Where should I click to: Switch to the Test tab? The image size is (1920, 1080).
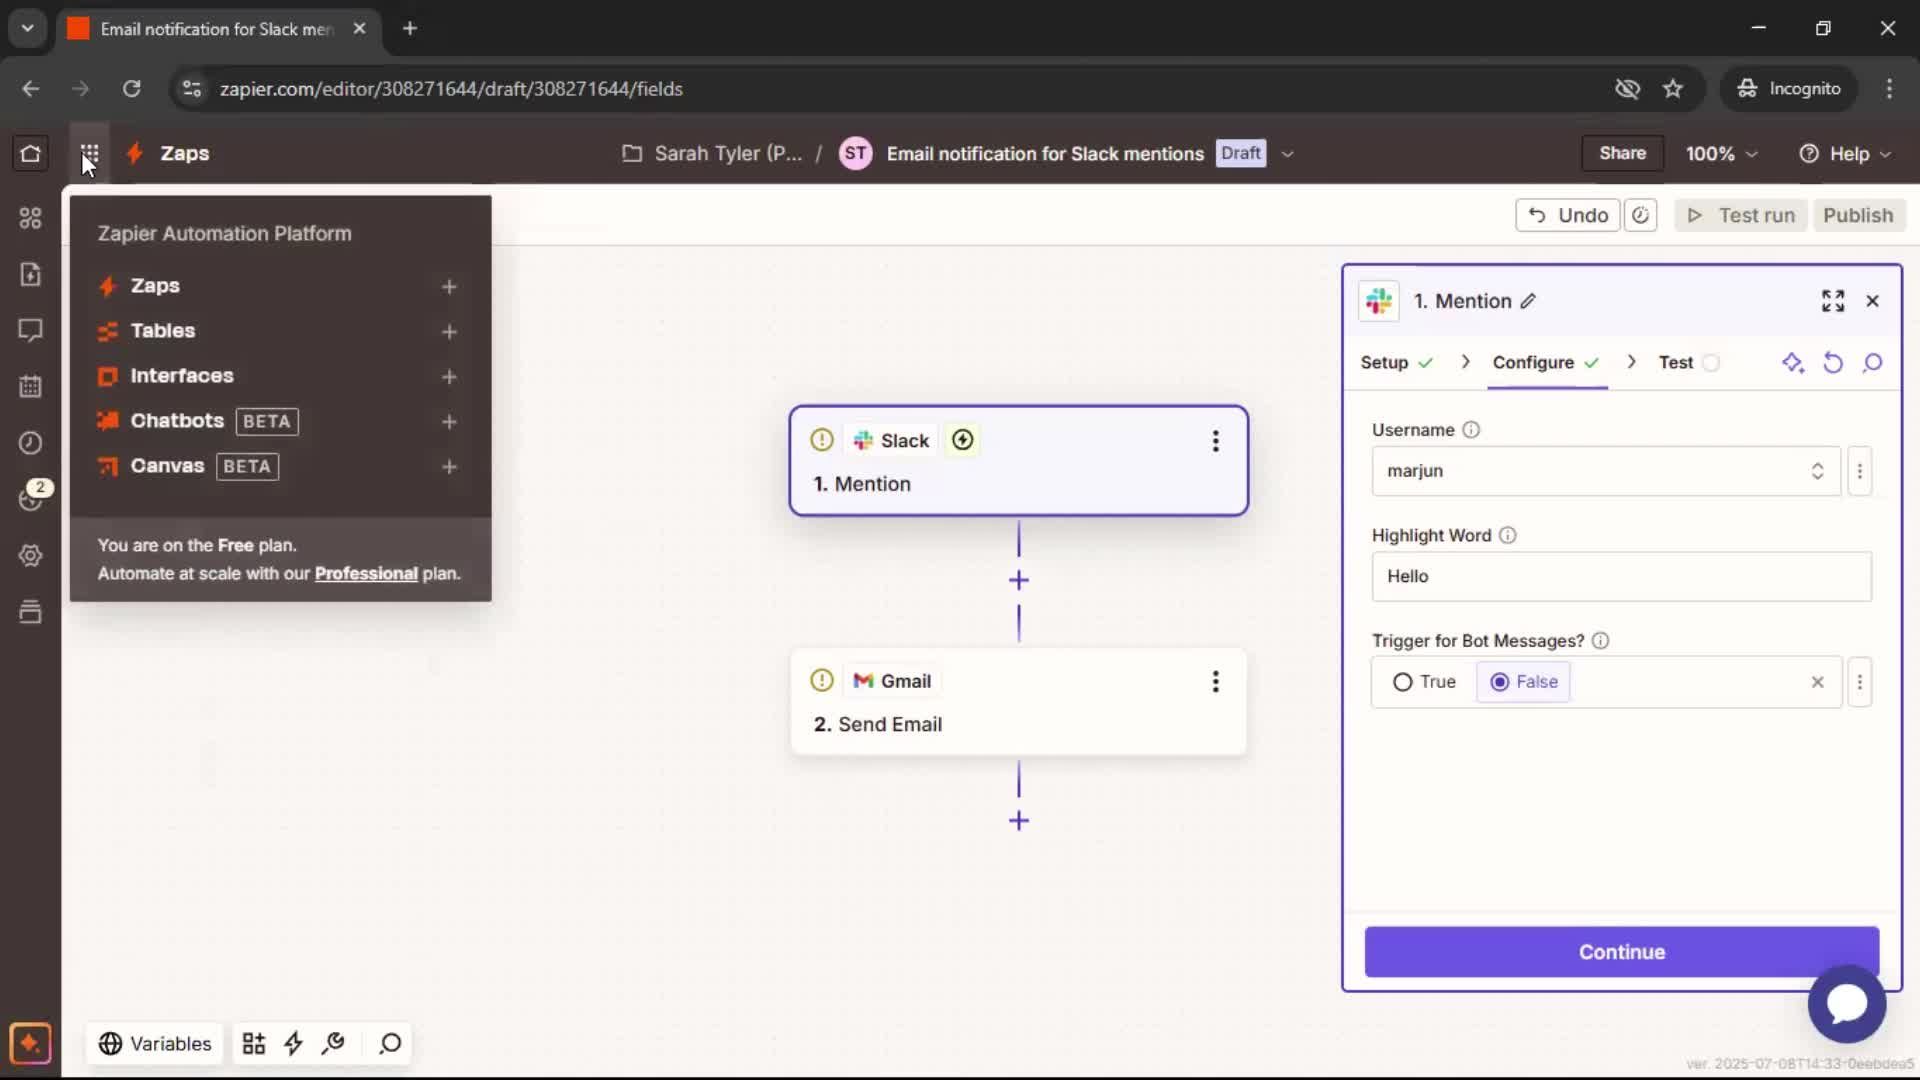click(1688, 363)
